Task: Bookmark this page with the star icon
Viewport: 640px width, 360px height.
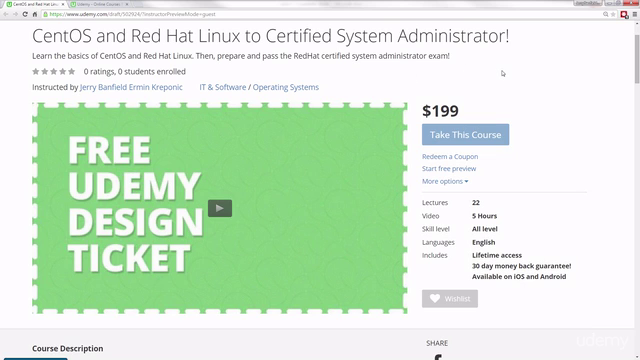Action: point(613,14)
